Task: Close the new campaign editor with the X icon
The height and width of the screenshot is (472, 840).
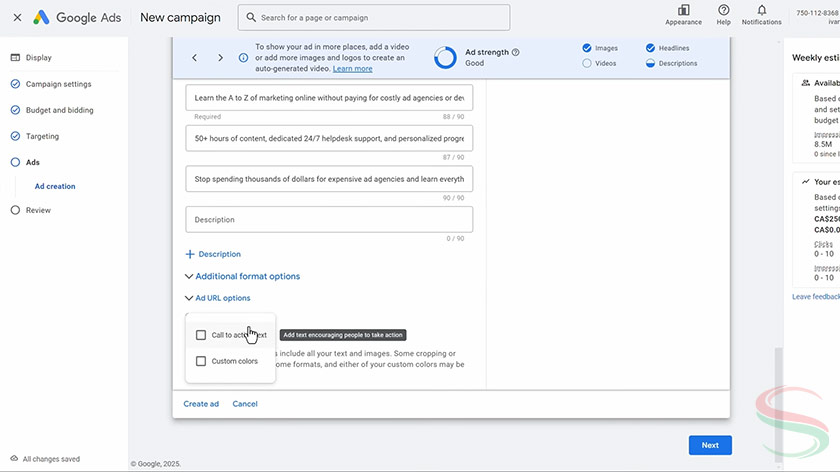Action: coord(17,18)
